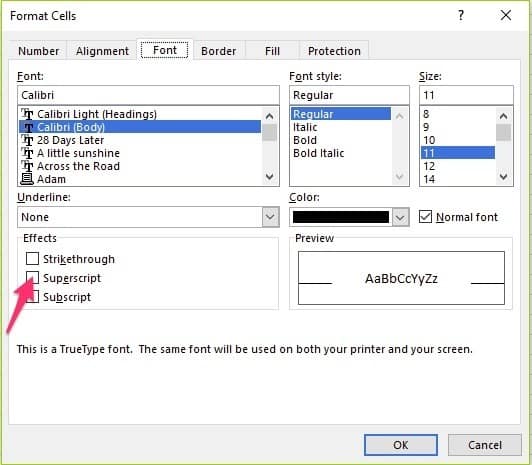532x465 pixels.
Task: Click the Help question mark icon
Action: (x=461, y=15)
